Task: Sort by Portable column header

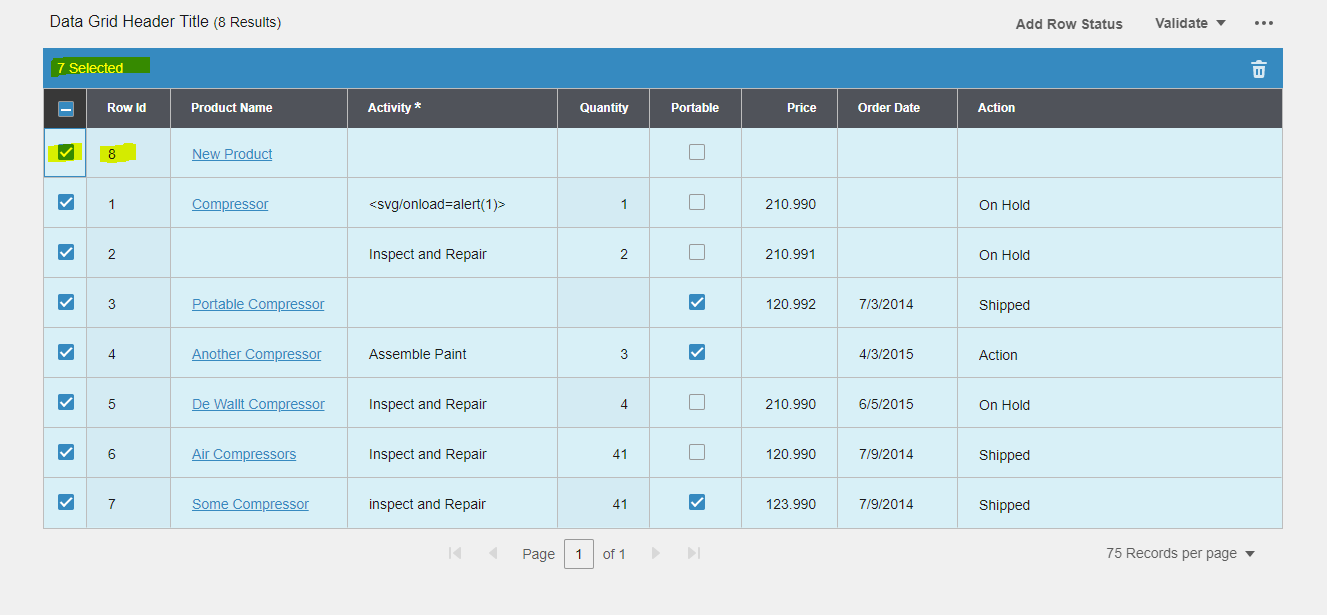Action: point(695,108)
